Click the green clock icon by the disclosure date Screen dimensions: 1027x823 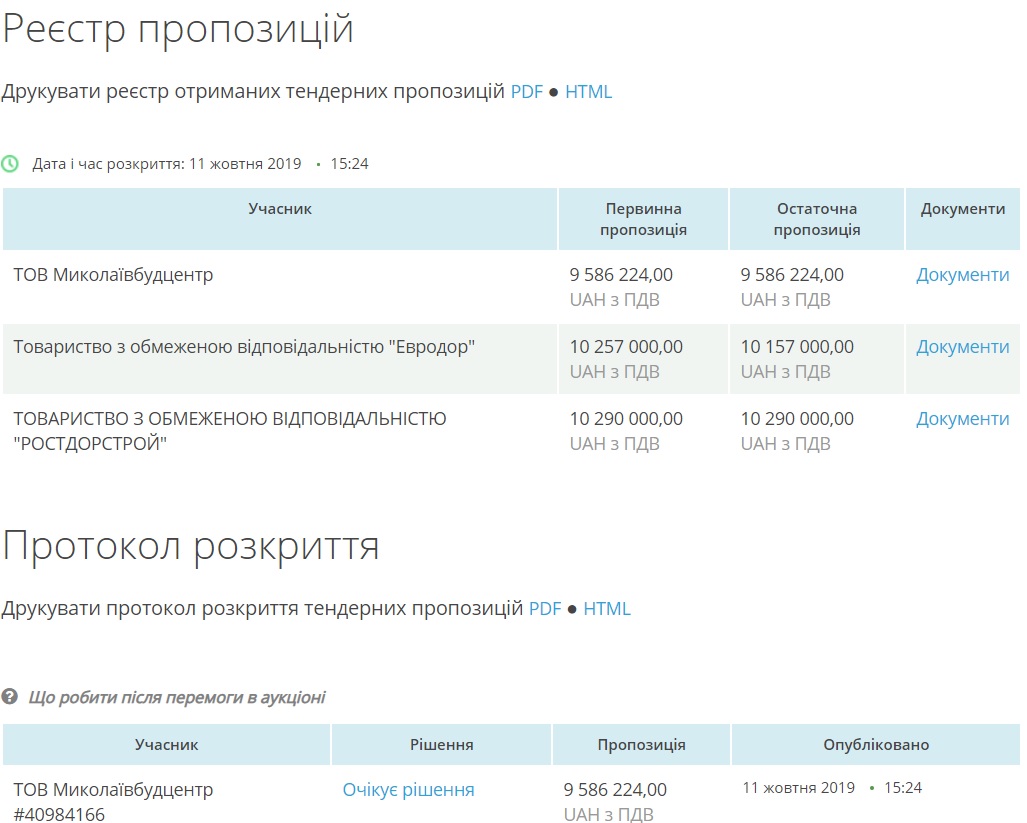[10, 164]
